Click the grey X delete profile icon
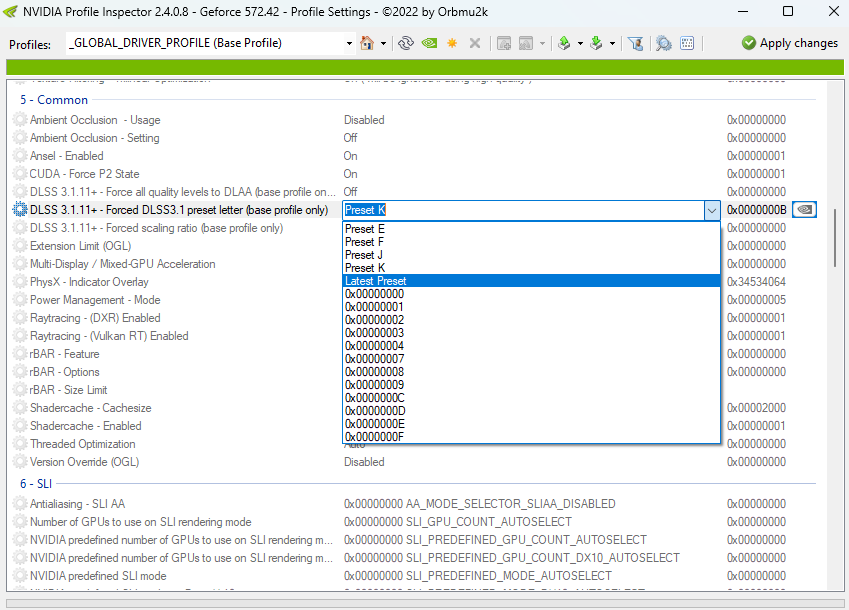Screen dimensions: 849x610 (x=475, y=43)
